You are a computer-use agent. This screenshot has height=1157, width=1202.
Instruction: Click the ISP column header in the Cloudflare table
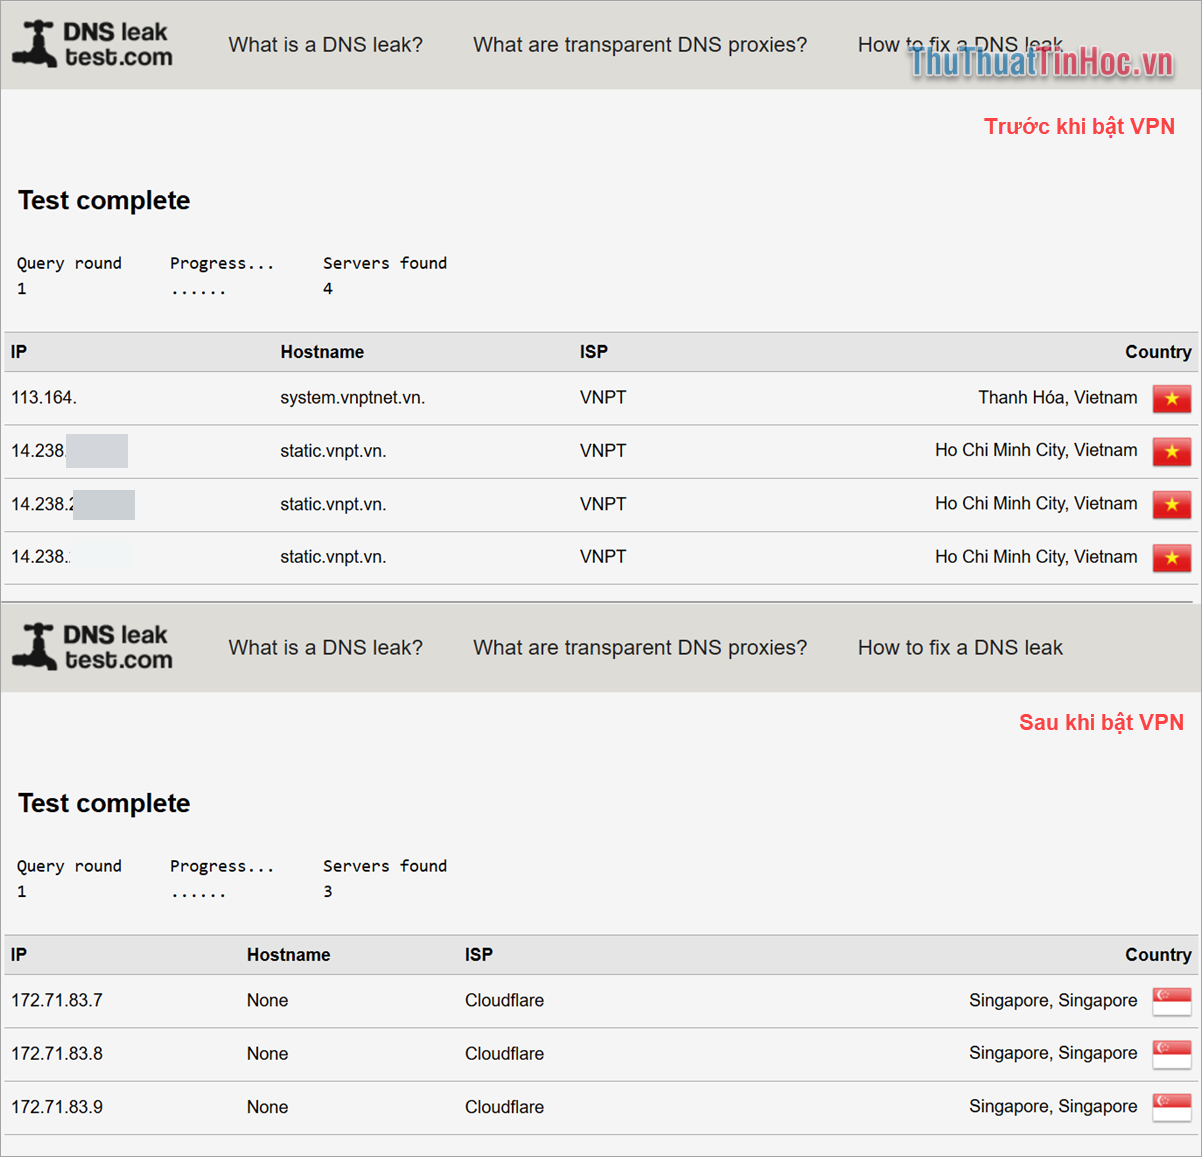coord(479,955)
